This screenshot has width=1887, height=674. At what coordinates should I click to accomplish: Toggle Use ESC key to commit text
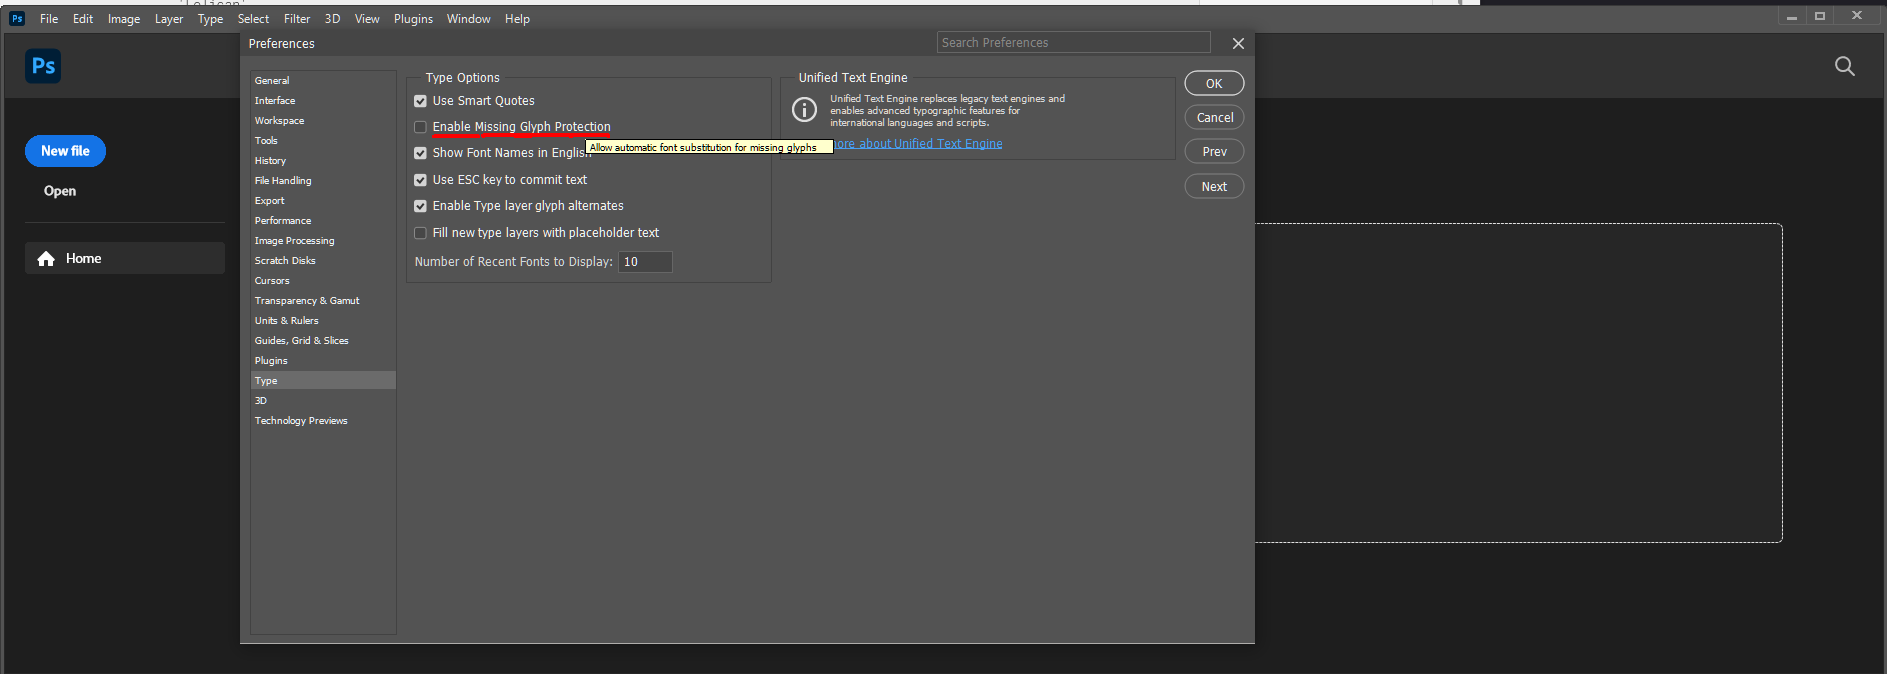pyautogui.click(x=420, y=180)
